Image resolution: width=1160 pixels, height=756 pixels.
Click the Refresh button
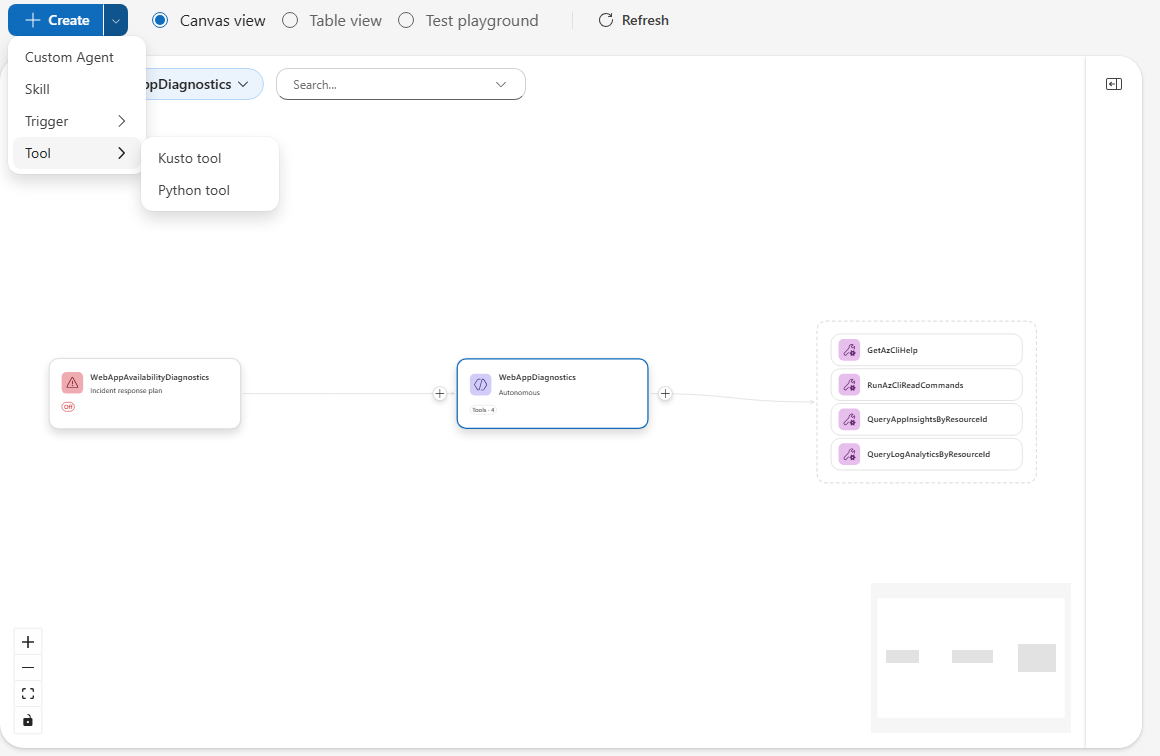tap(633, 21)
